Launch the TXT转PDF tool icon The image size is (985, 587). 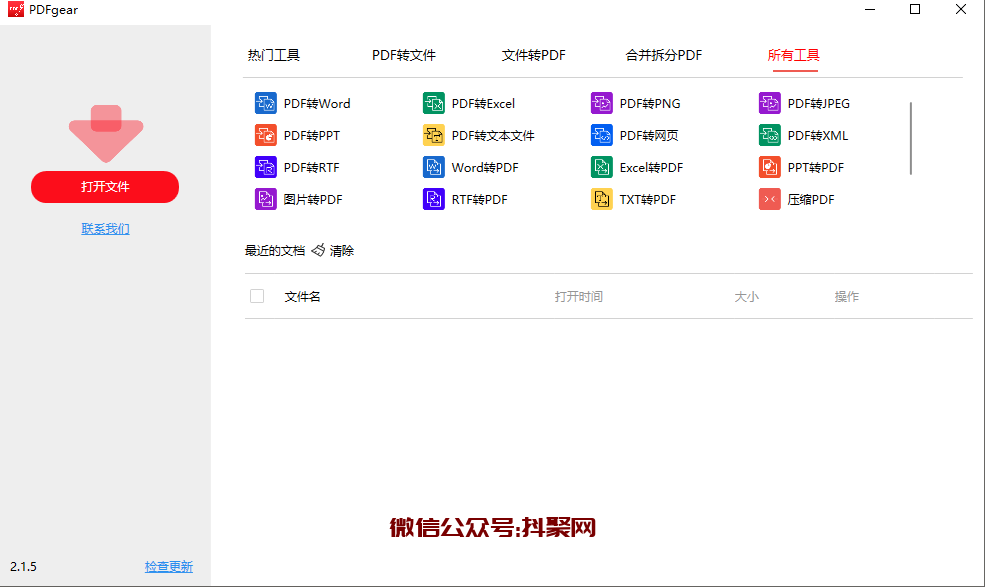[x=602, y=199]
